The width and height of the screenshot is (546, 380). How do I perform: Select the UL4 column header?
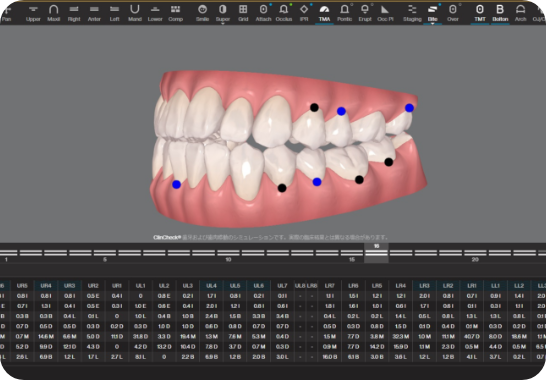coord(211,286)
